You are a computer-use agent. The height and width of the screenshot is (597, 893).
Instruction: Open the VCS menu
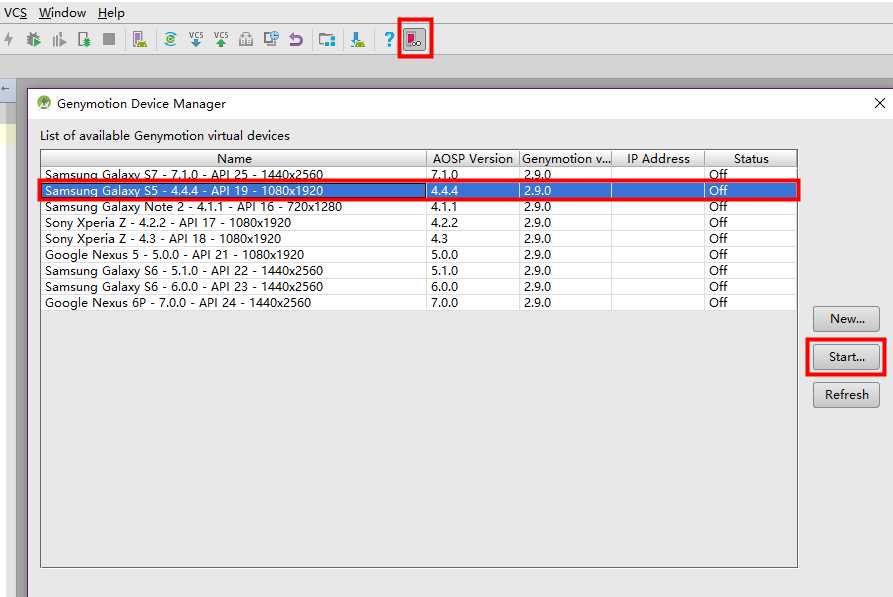(x=16, y=13)
